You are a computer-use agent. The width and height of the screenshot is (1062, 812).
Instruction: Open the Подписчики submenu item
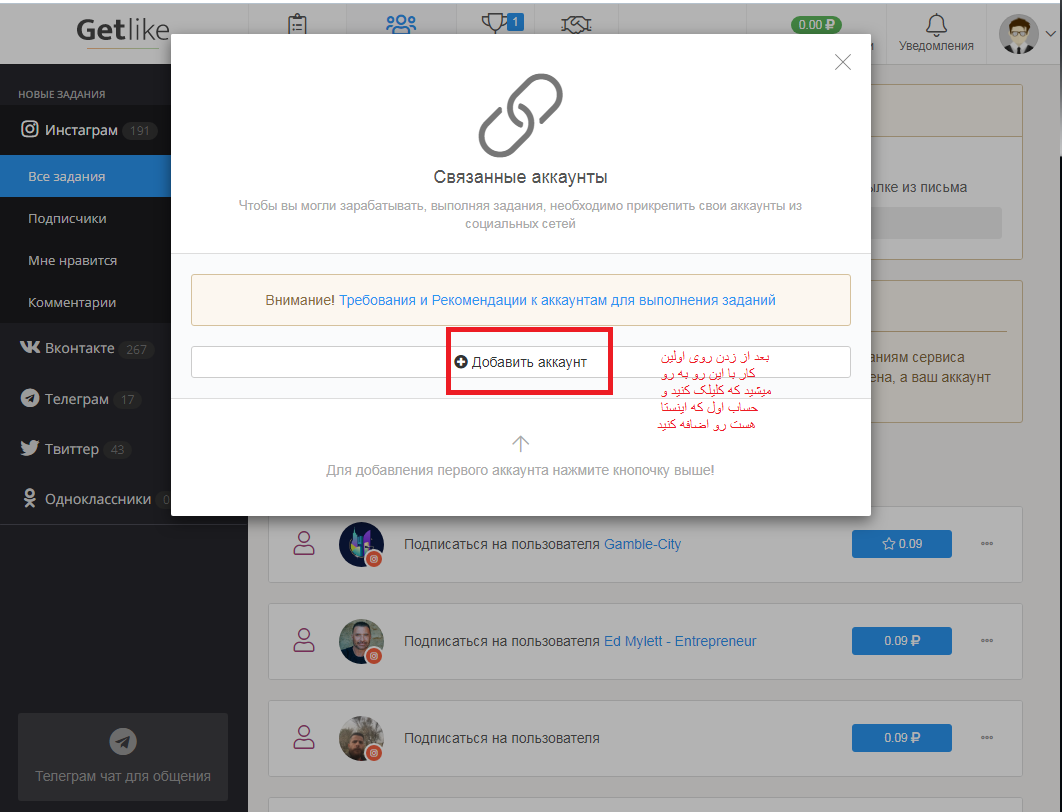(x=67, y=219)
